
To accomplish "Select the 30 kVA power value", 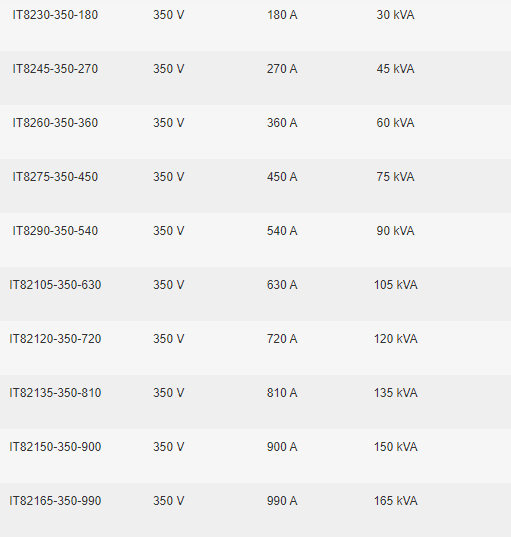I will click(396, 15).
